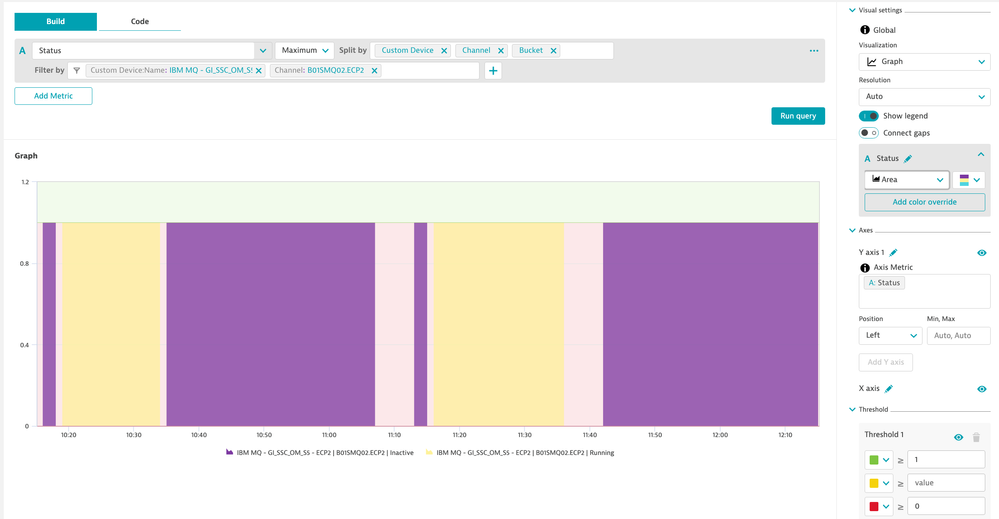This screenshot has height=519, width=999.
Task: Toggle the Show legend switch
Action: 868,116
